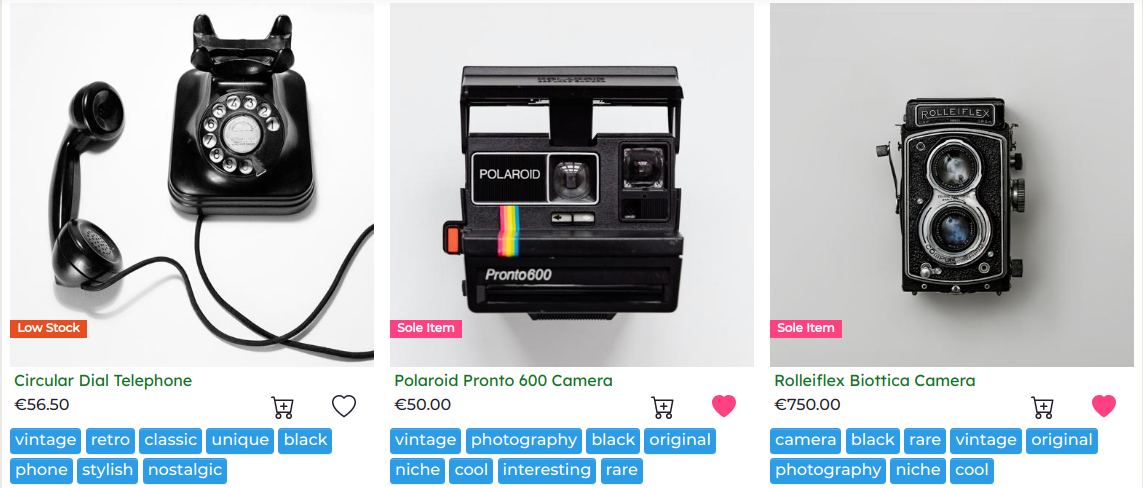Add Polaroid Pronto 600 Camera to cart

point(662,406)
